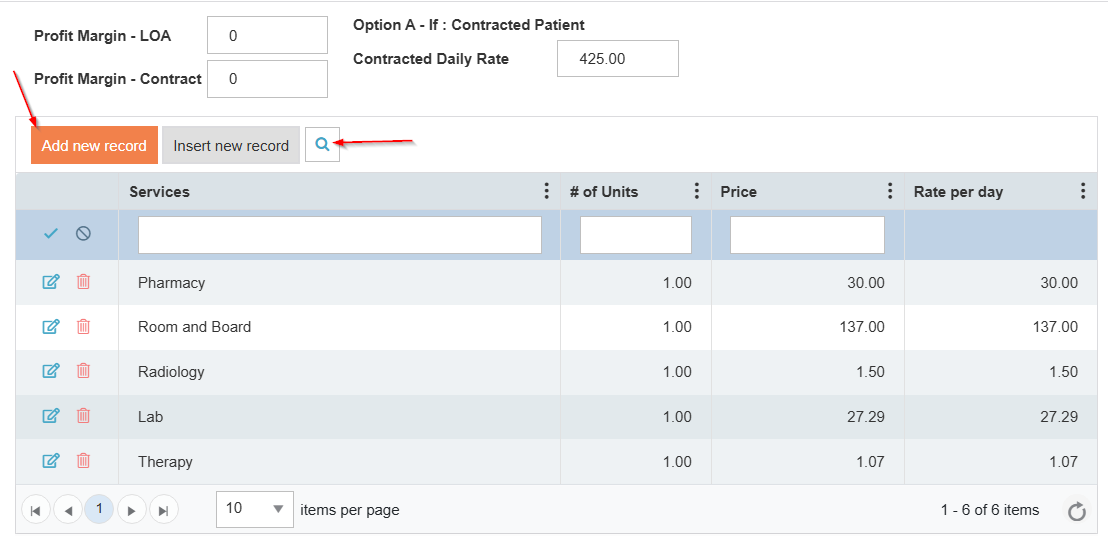Edit the Therapy row
1108x536 pixels.
(x=51, y=461)
